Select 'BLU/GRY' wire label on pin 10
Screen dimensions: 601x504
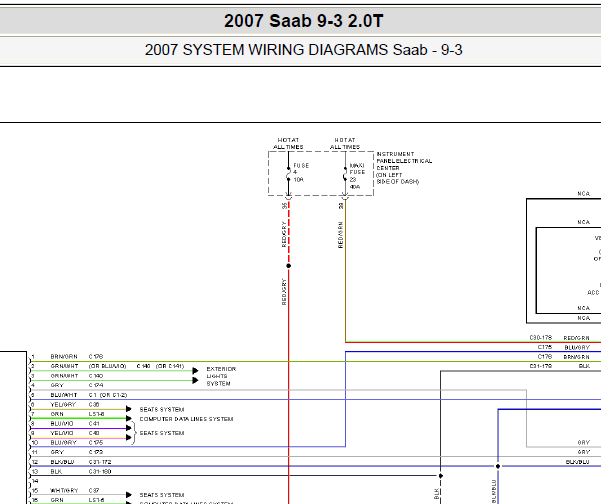(63, 443)
